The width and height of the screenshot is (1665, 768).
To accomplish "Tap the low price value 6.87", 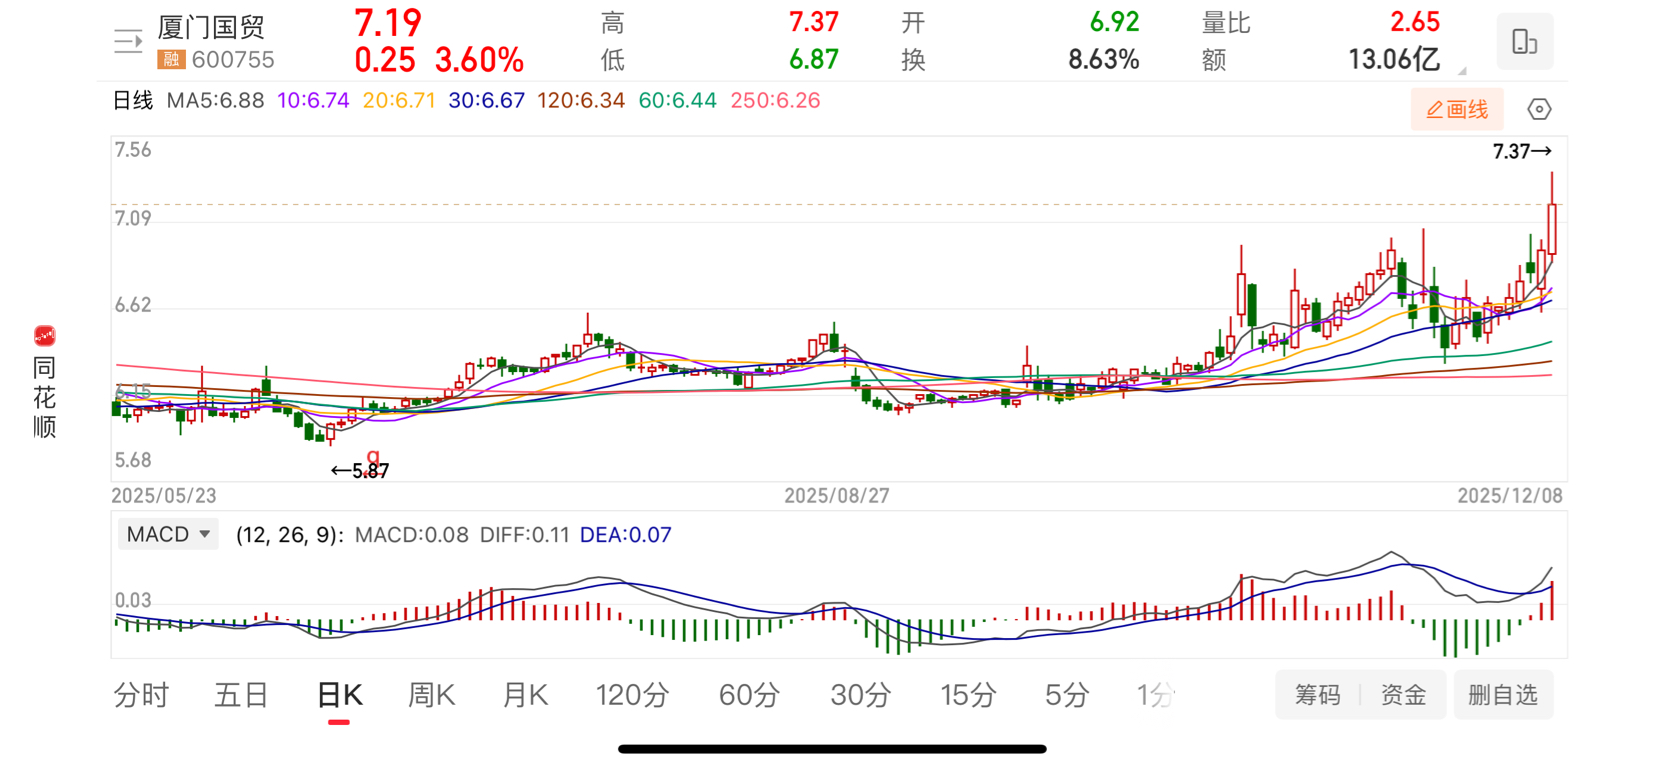I will 814,60.
